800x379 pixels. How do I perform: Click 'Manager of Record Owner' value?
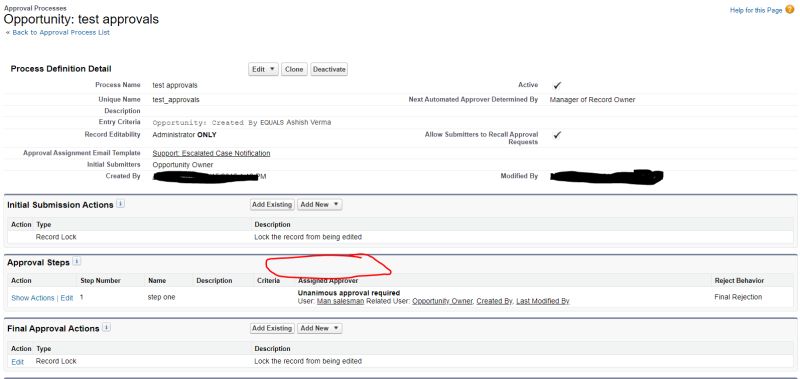(x=592, y=100)
